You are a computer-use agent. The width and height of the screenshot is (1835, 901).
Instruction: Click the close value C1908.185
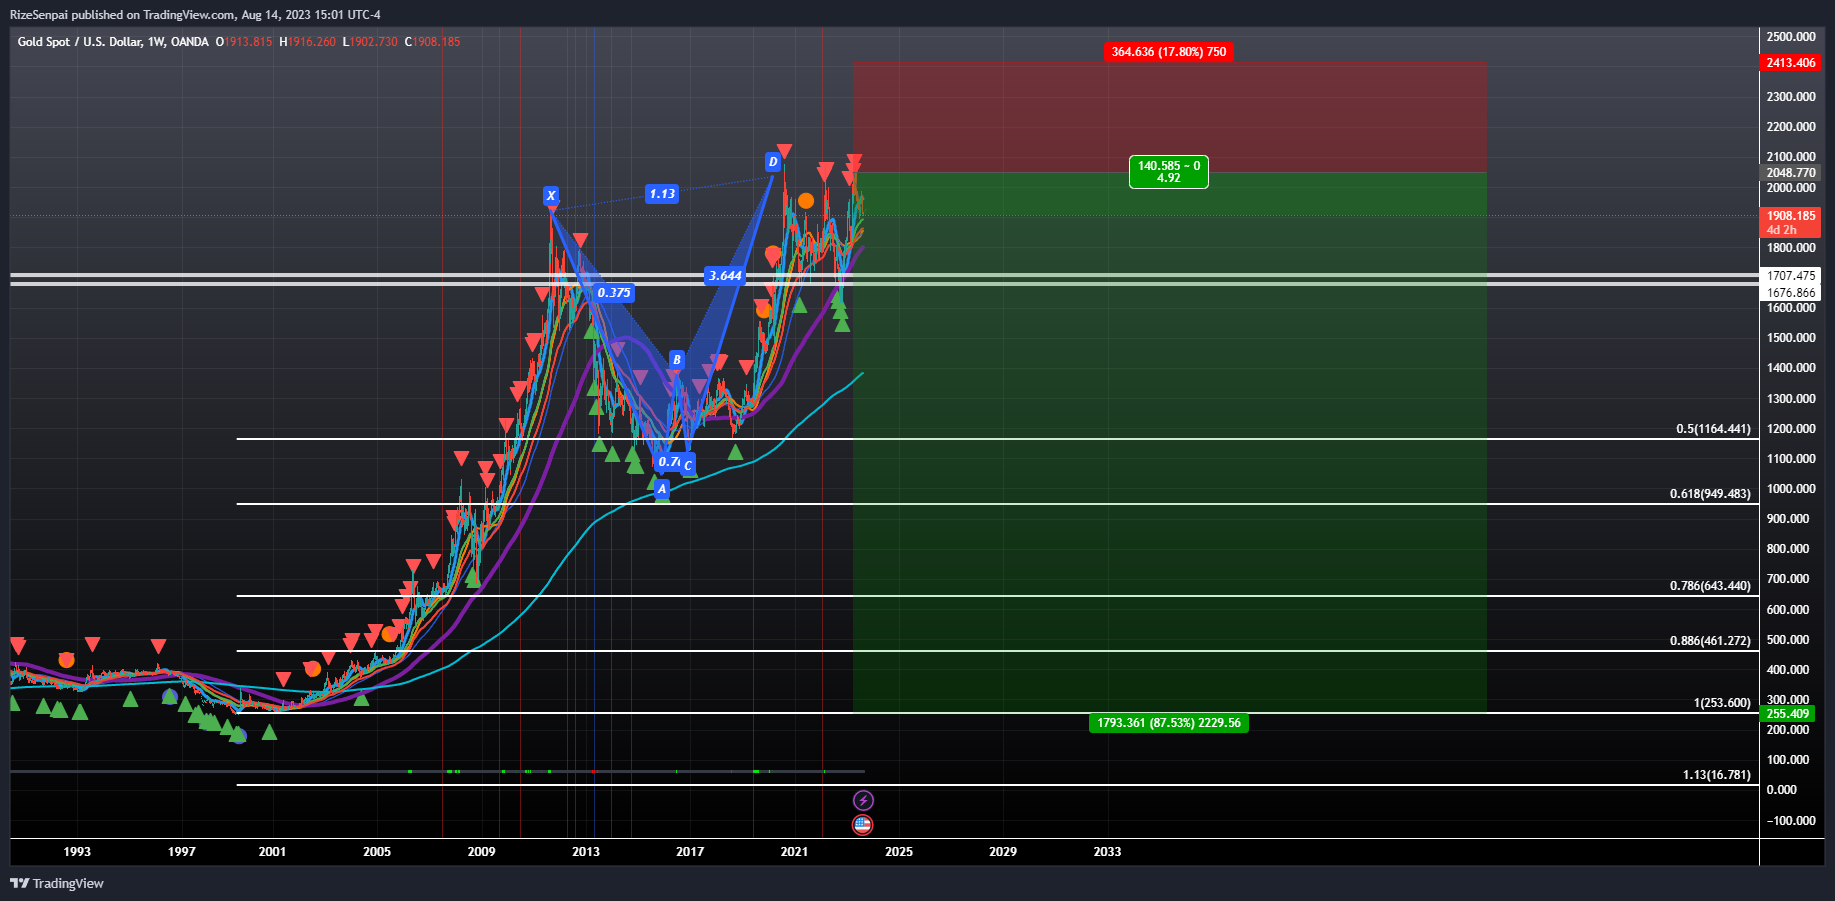click(x=432, y=42)
